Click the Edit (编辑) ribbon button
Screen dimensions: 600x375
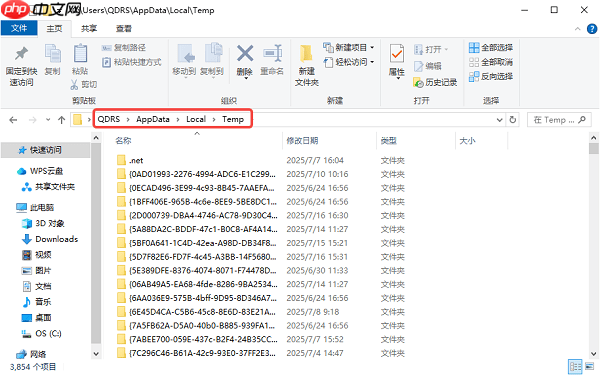click(428, 66)
